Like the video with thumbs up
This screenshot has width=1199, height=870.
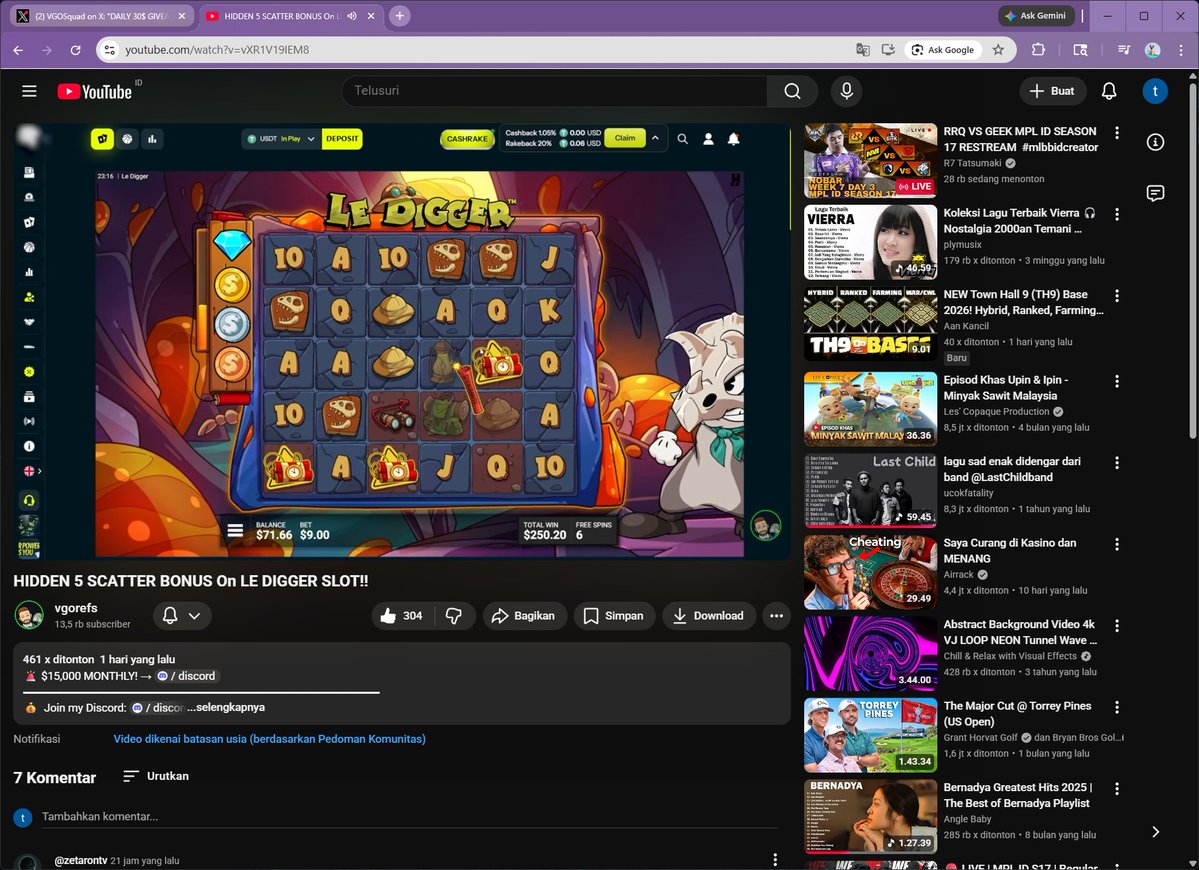click(403, 615)
